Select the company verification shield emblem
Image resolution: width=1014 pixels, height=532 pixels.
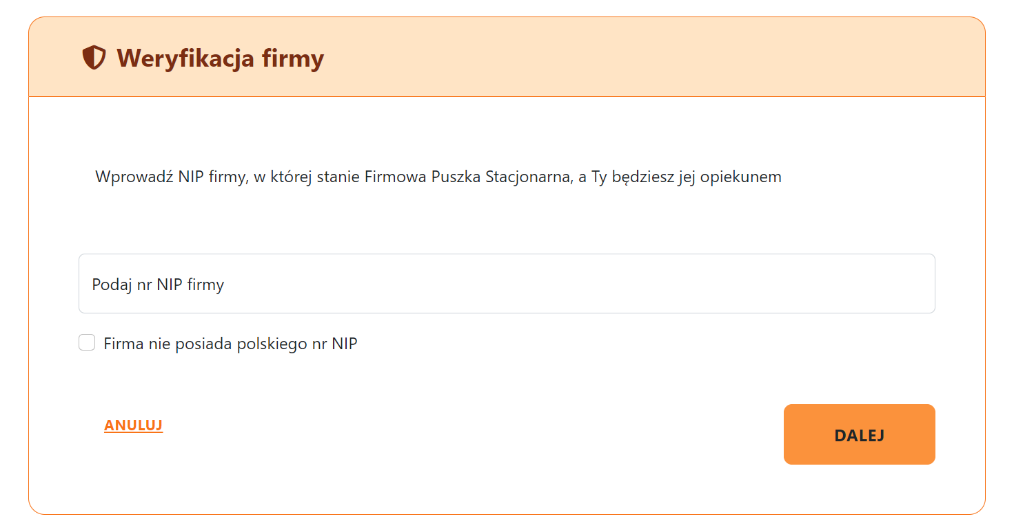93,58
